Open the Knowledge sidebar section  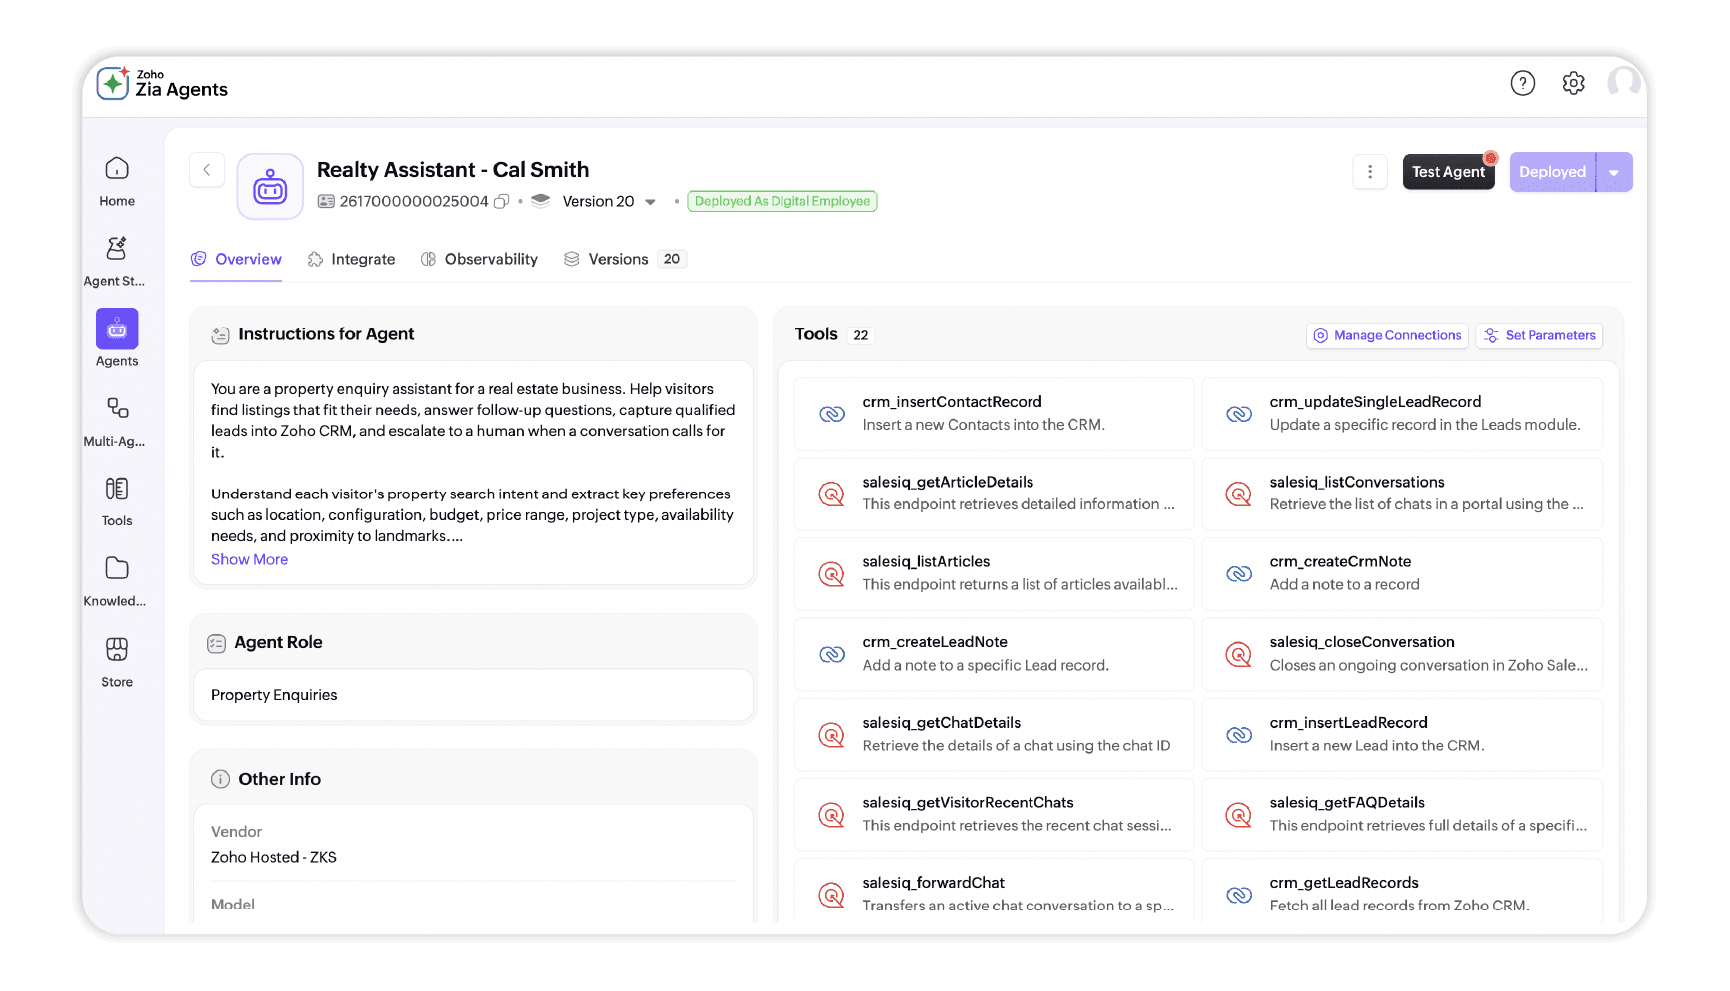(116, 581)
